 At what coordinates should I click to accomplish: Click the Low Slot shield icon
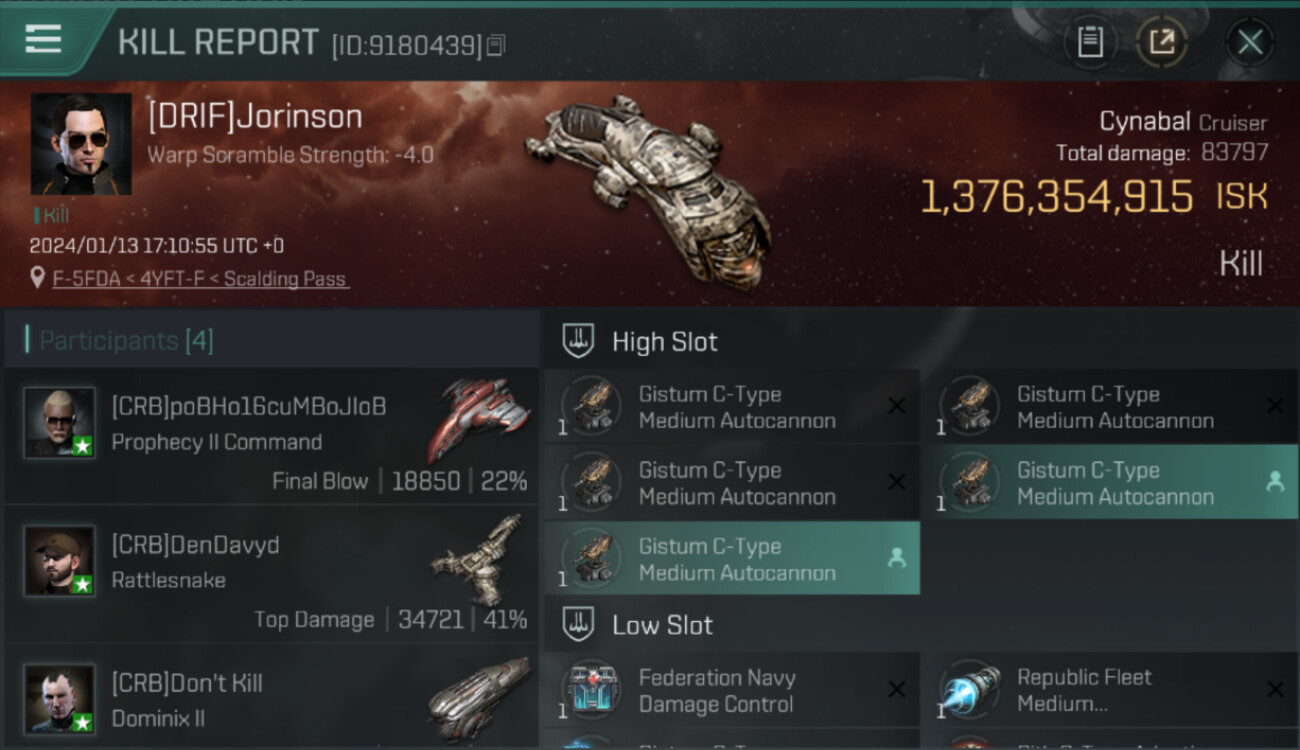578,625
